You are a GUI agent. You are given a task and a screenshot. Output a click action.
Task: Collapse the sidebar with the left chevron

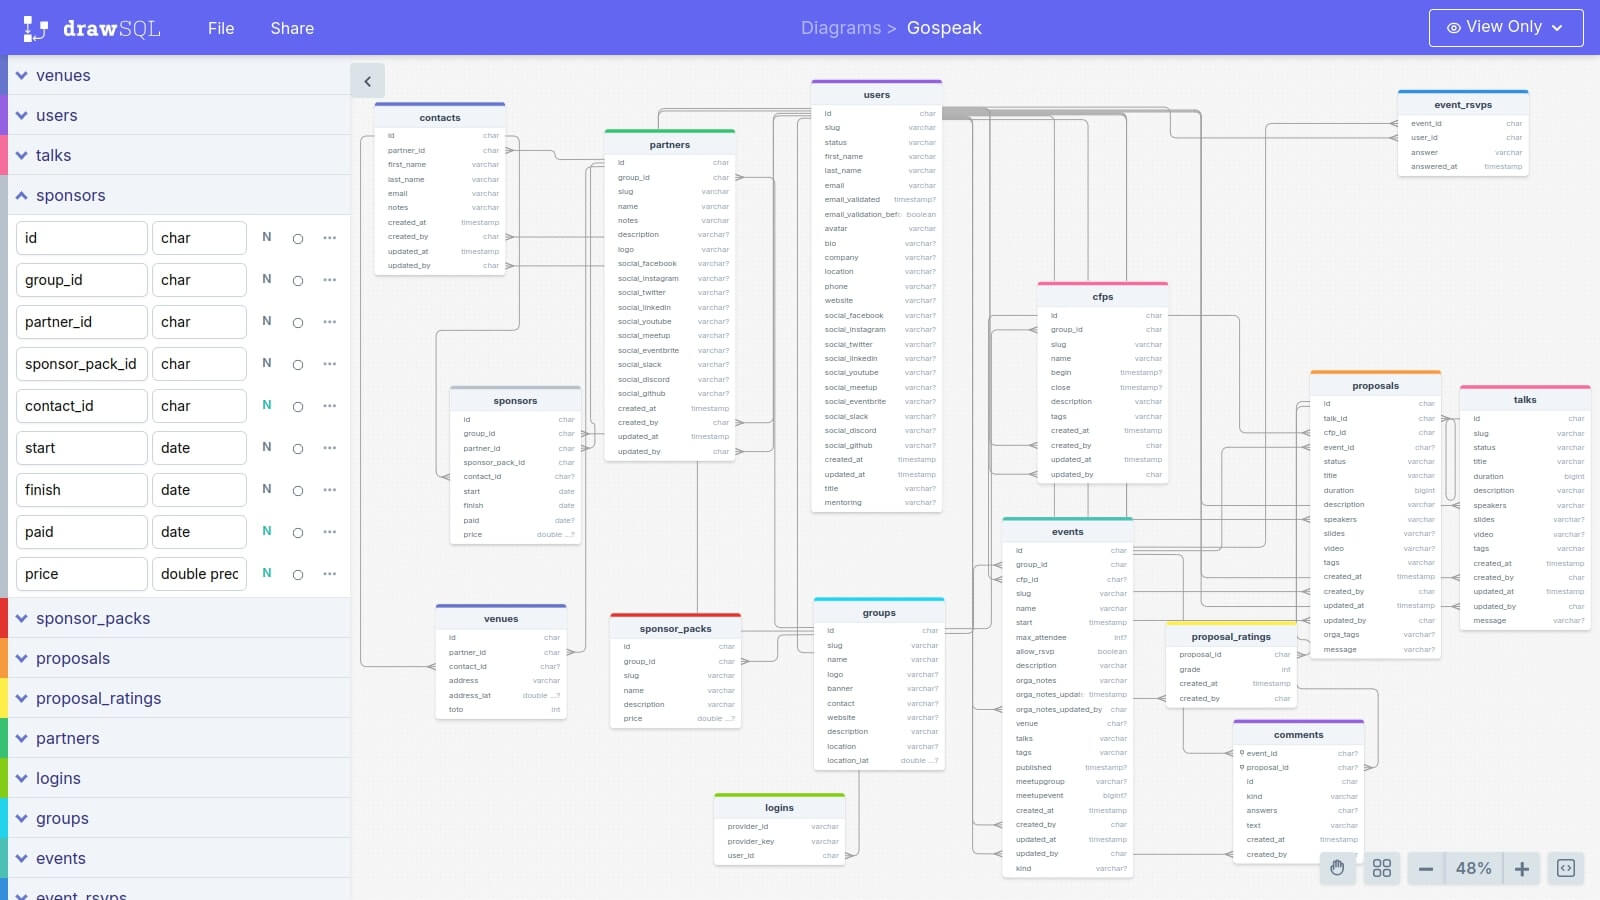point(368,80)
